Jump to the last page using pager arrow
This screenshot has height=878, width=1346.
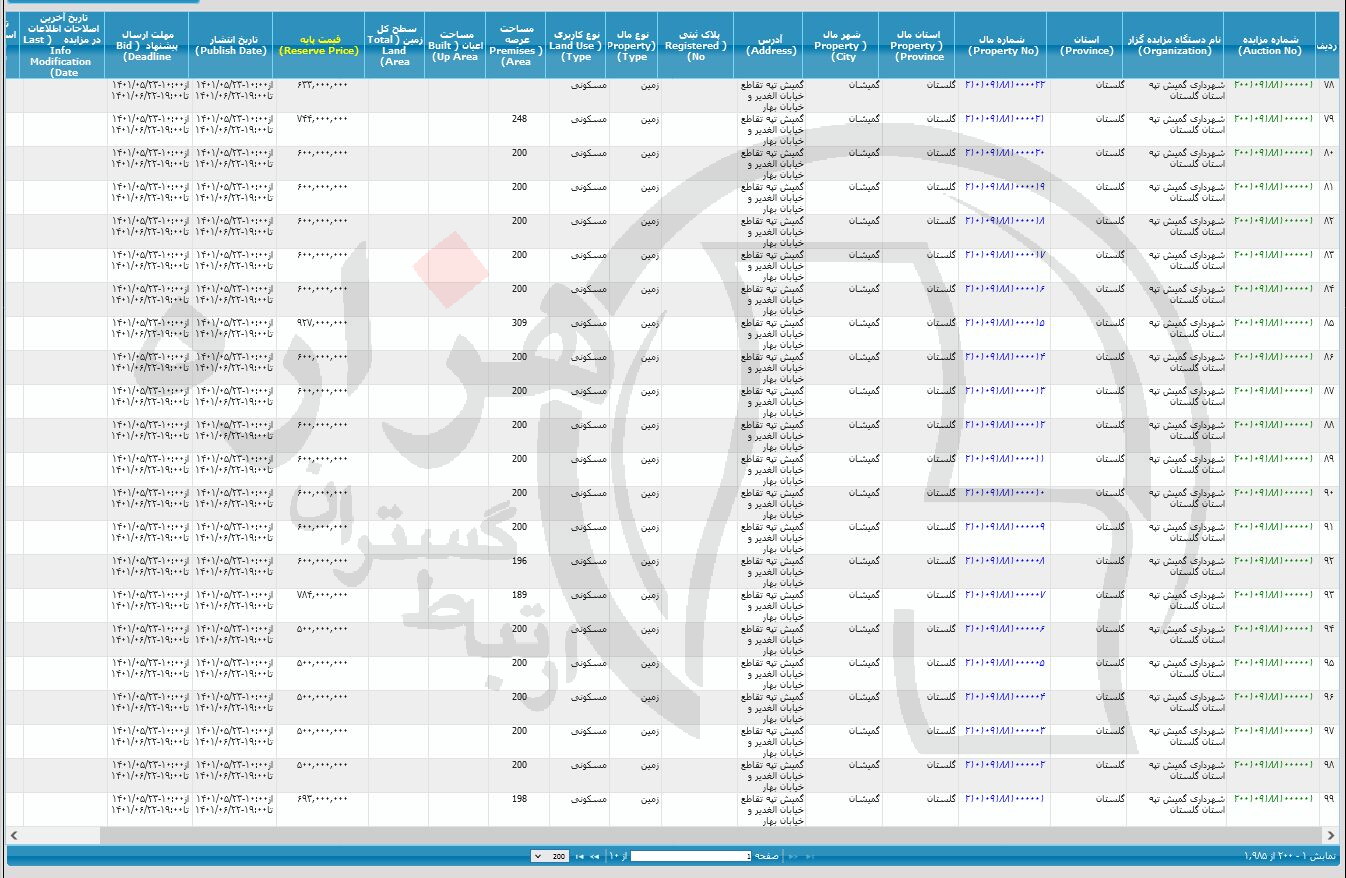[581, 856]
